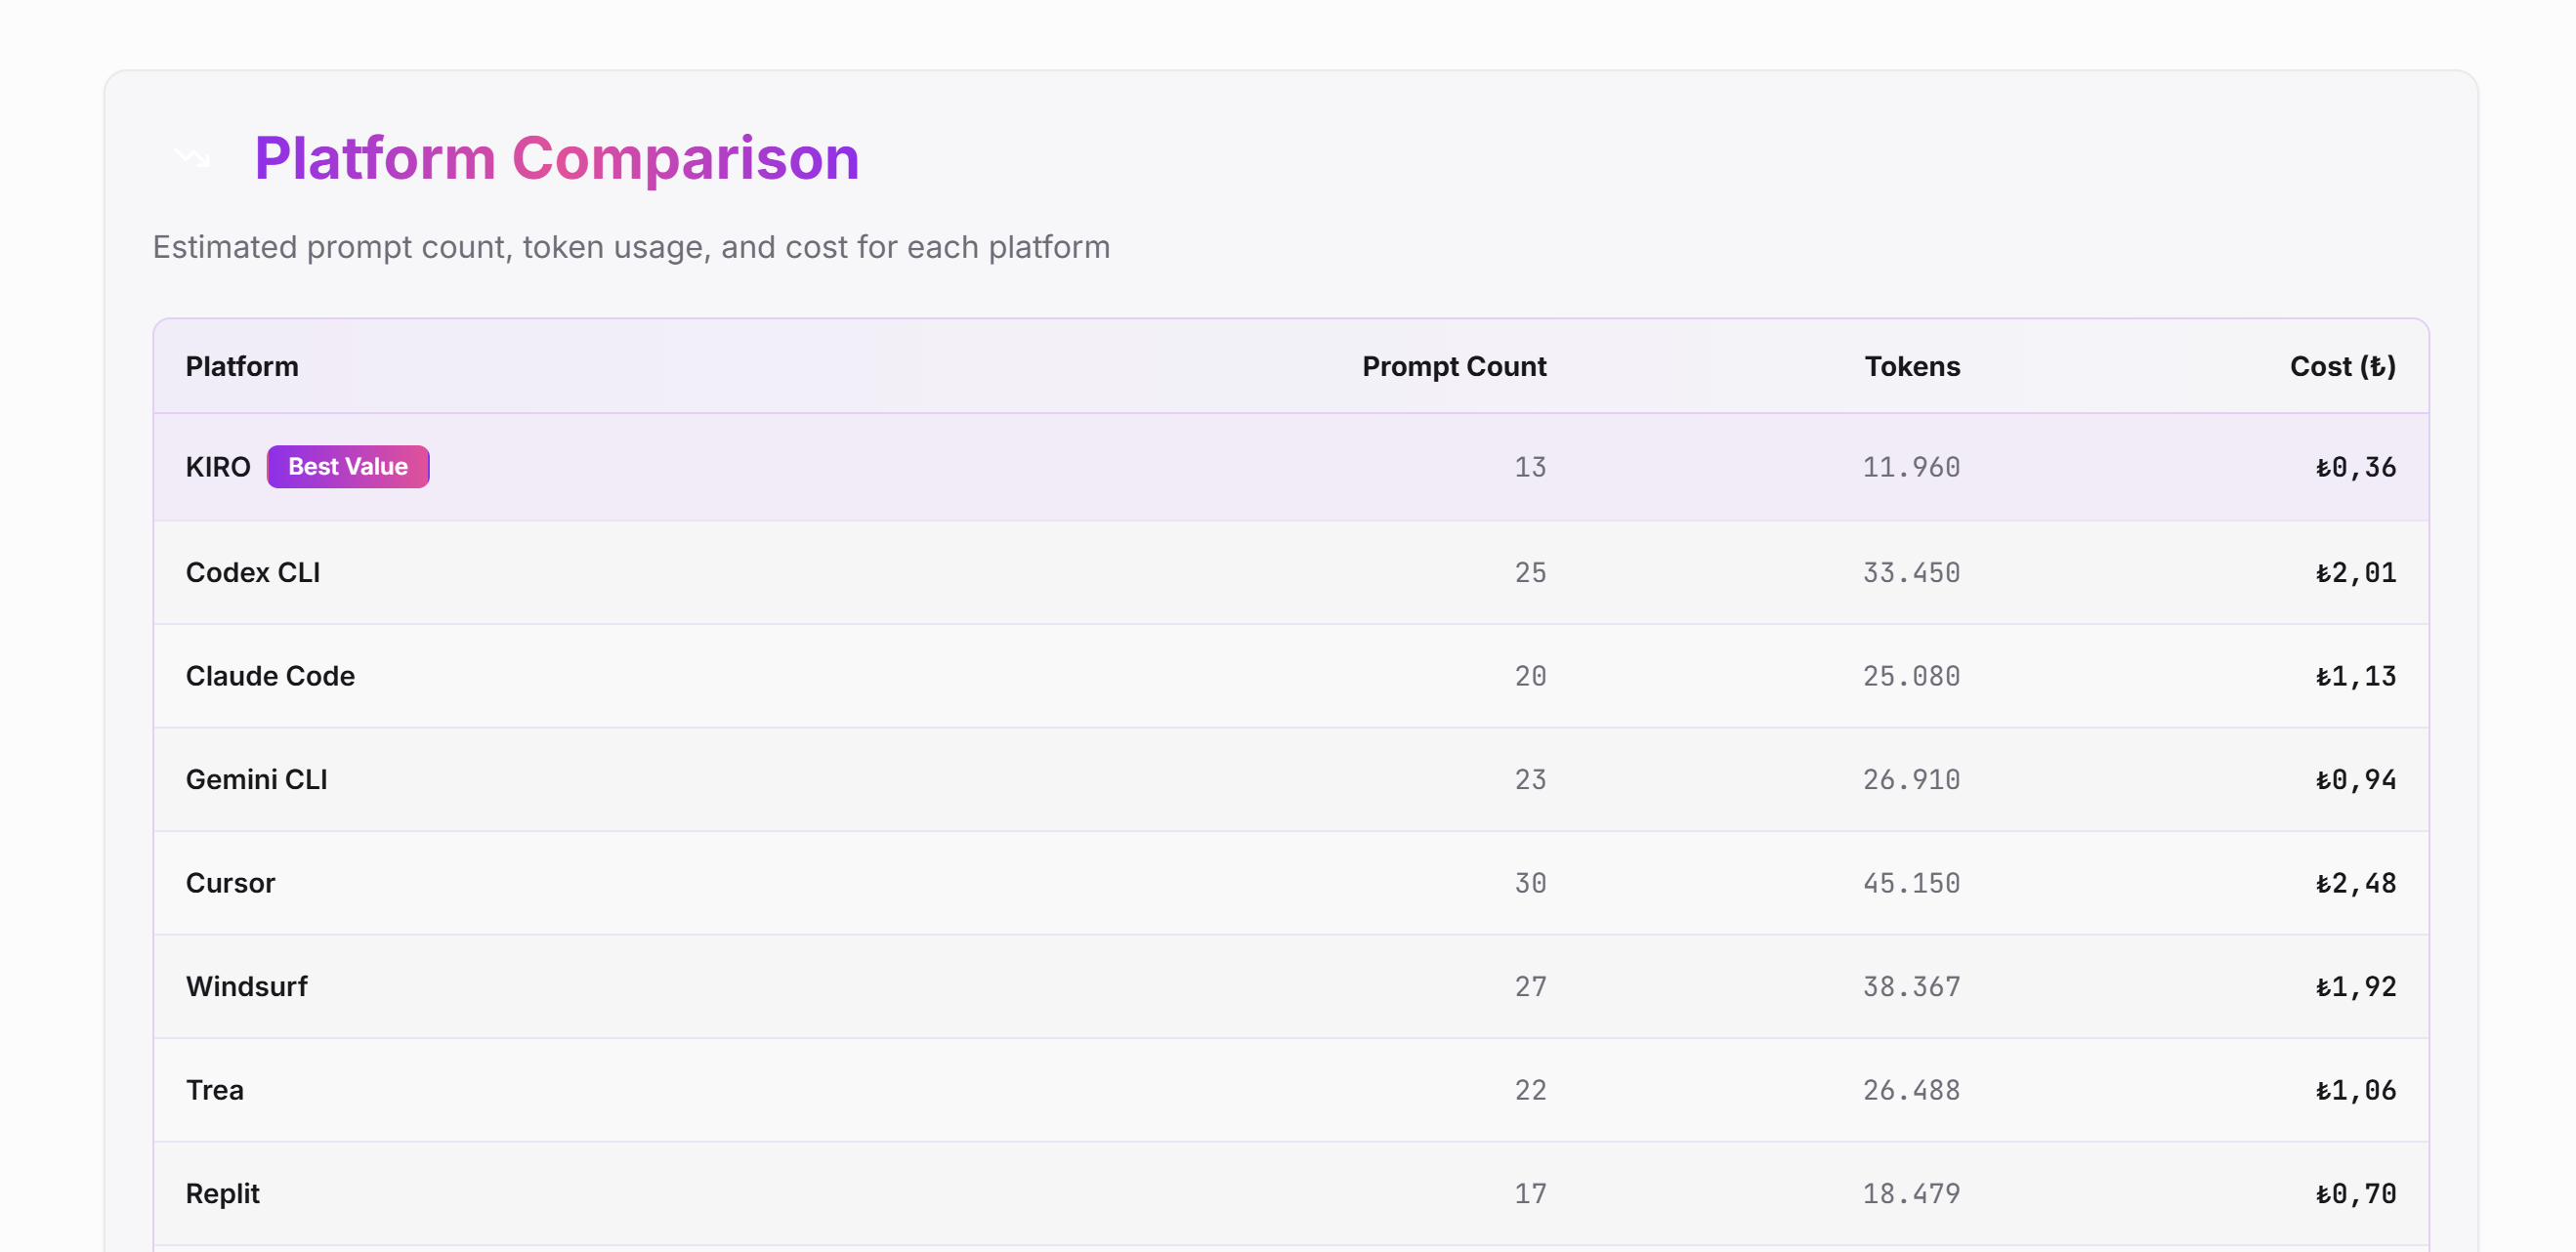Click the Tokens column header
The height and width of the screenshot is (1252, 2576).
pyautogui.click(x=1911, y=366)
